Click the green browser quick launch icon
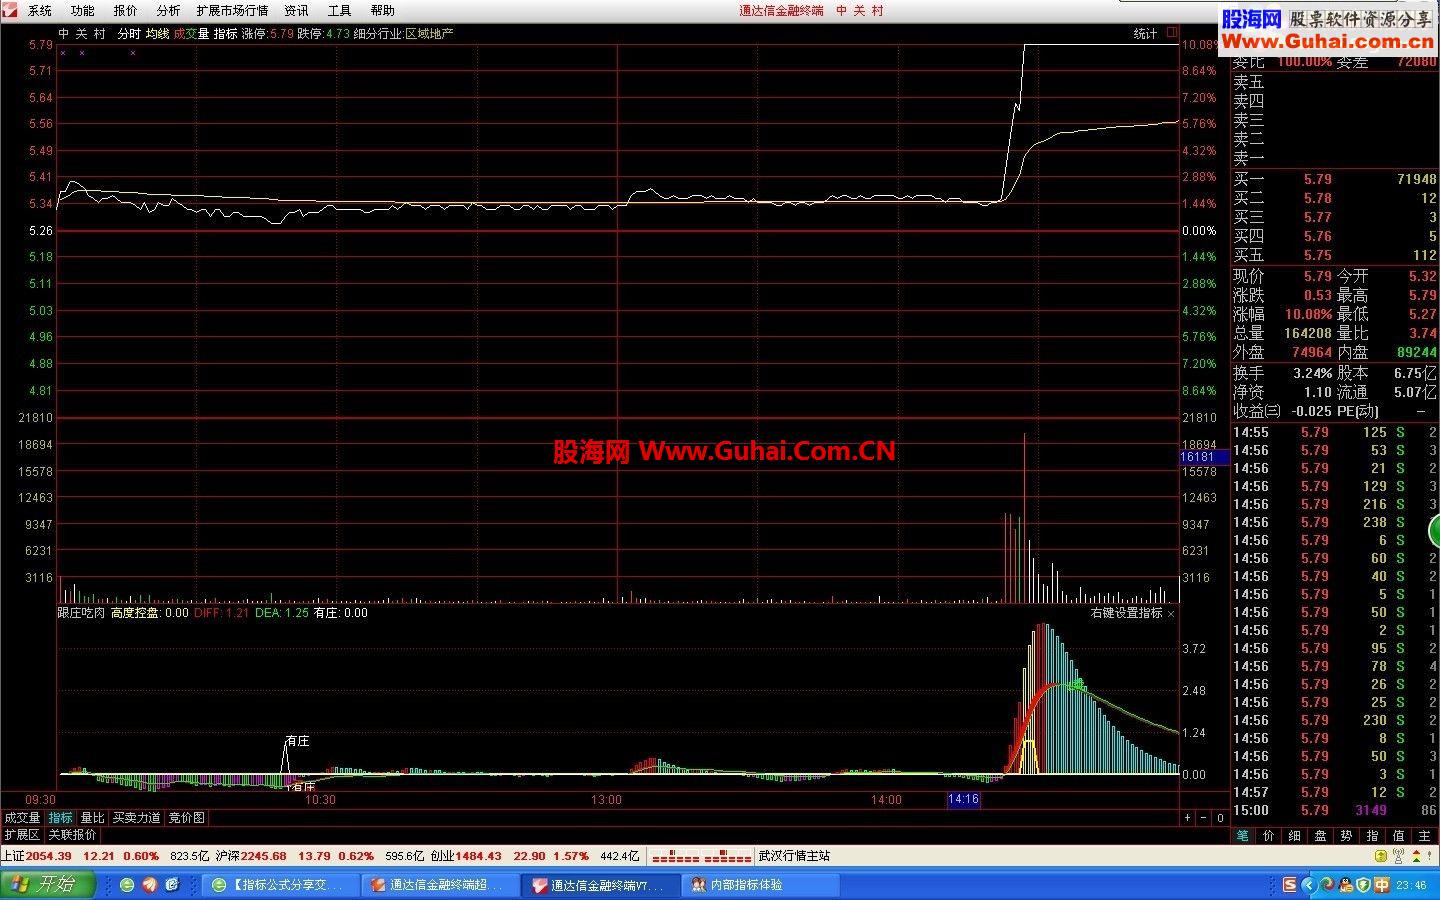 click(x=127, y=885)
